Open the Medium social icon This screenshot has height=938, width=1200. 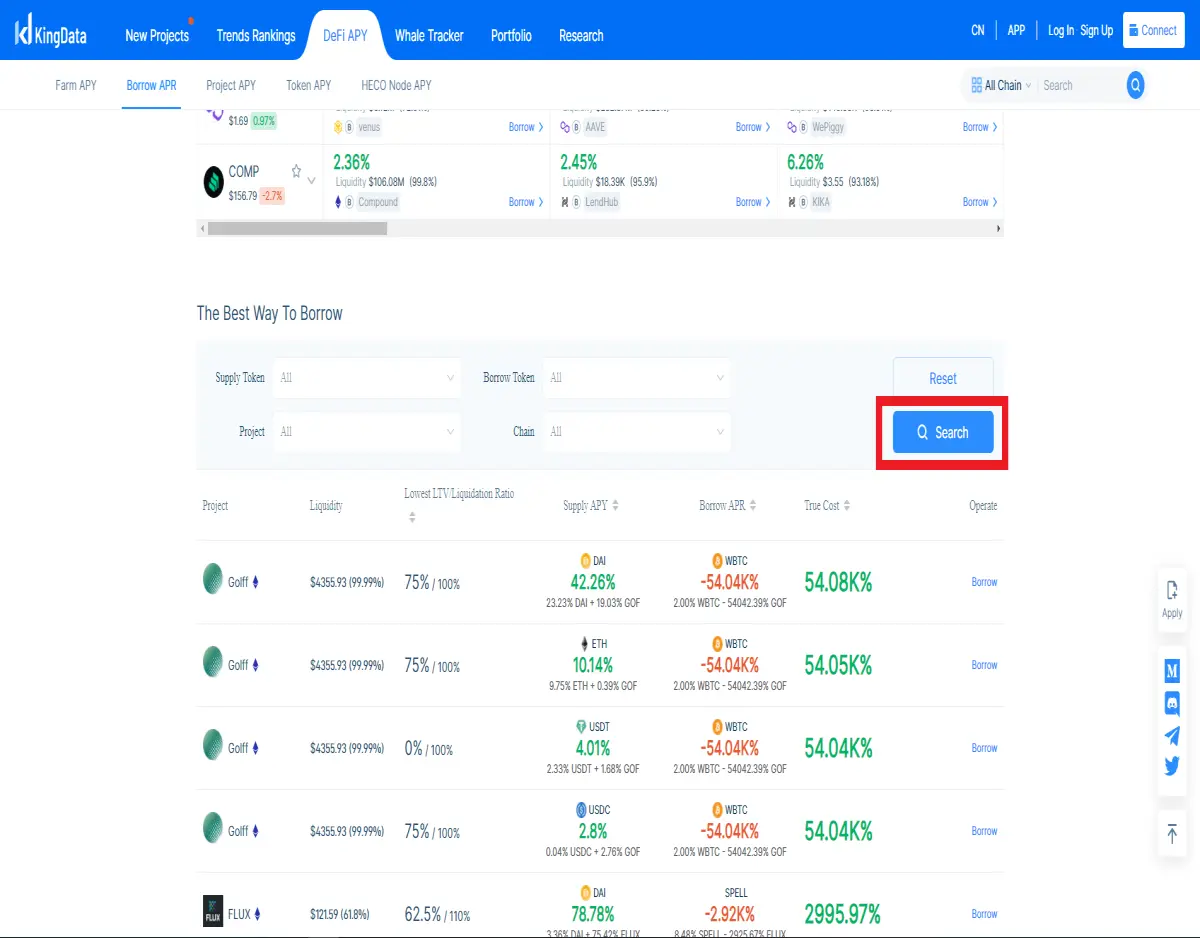1172,670
